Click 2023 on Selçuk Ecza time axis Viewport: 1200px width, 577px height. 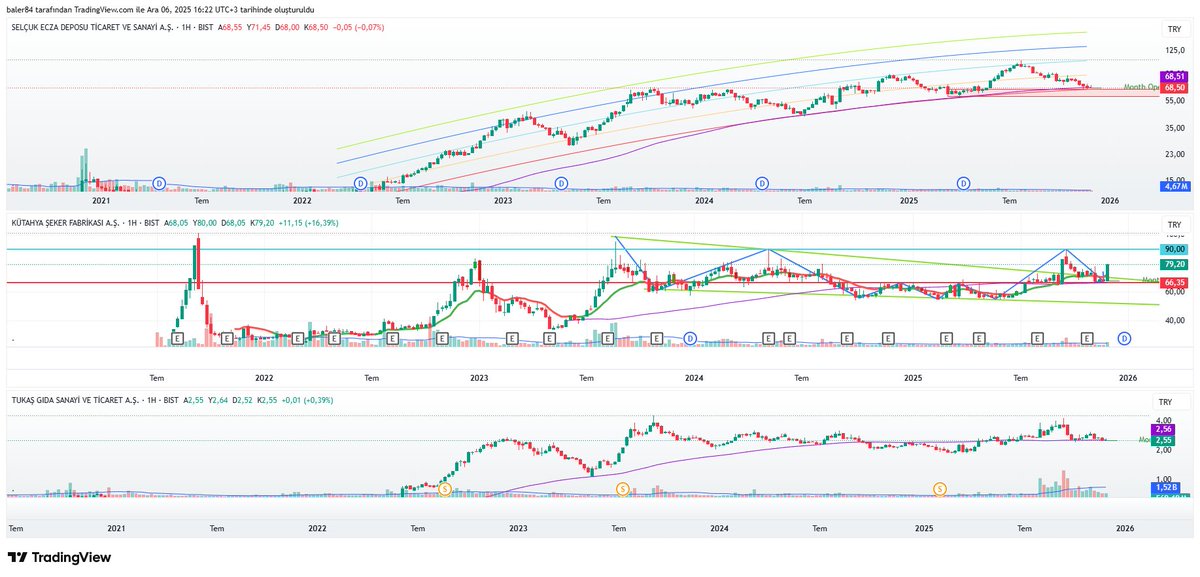pos(502,200)
